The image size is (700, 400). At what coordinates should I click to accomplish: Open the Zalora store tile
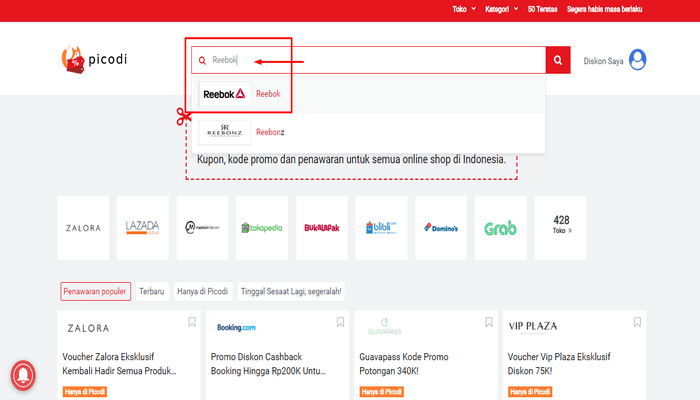(83, 228)
